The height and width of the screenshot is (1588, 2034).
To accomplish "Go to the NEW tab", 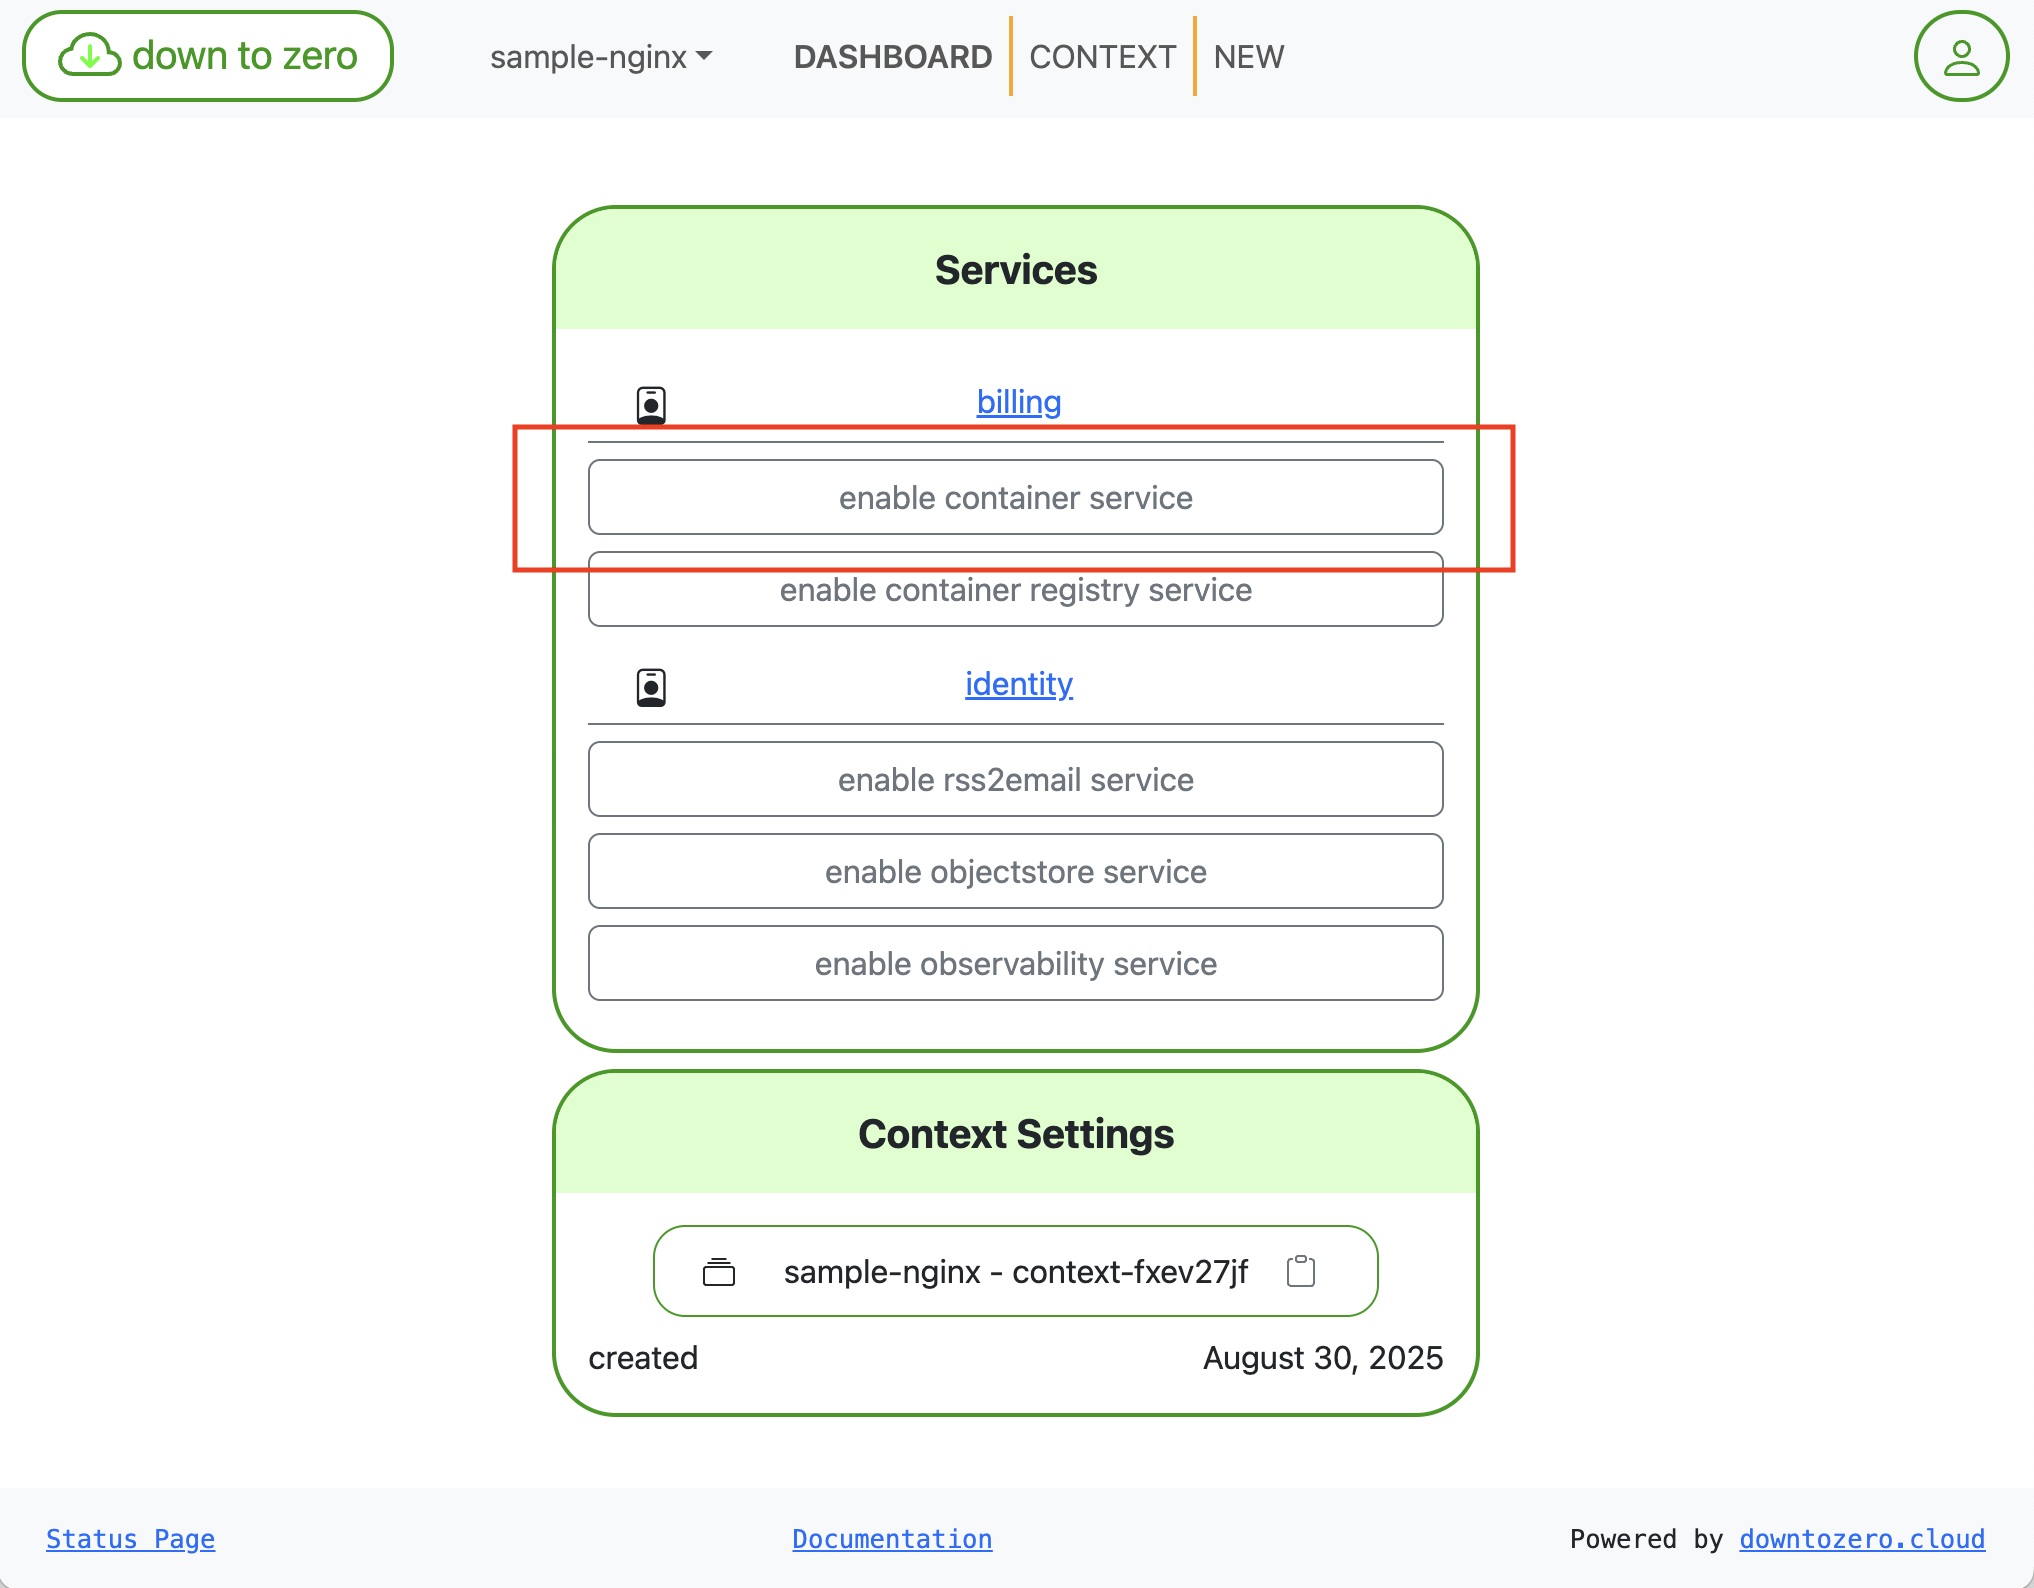I will tap(1248, 57).
